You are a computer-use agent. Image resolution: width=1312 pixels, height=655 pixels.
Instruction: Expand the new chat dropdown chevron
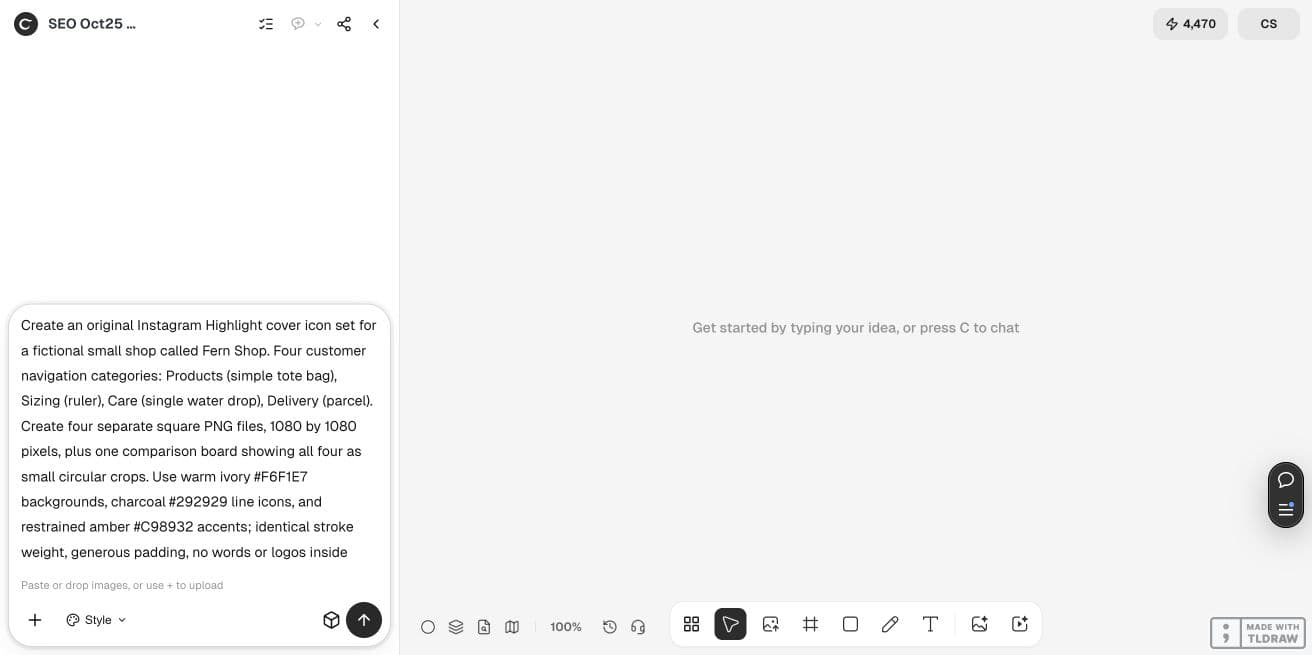(318, 24)
